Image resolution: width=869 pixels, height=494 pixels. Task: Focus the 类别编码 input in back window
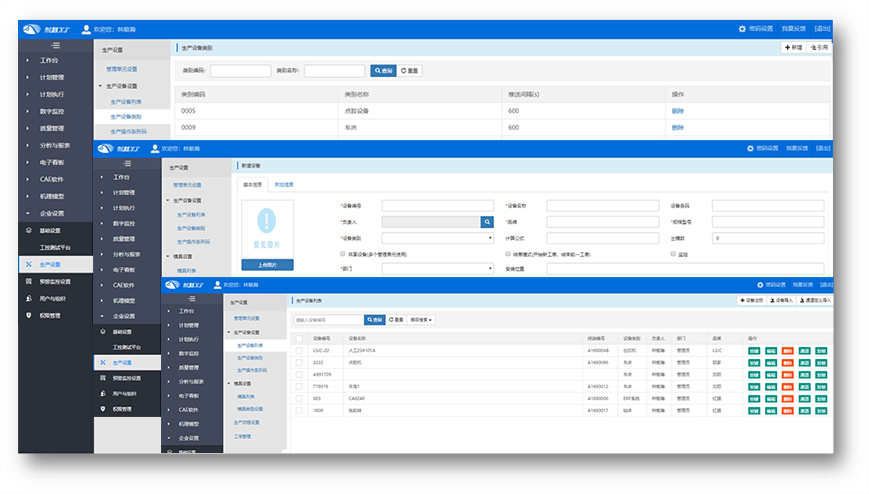[241, 70]
